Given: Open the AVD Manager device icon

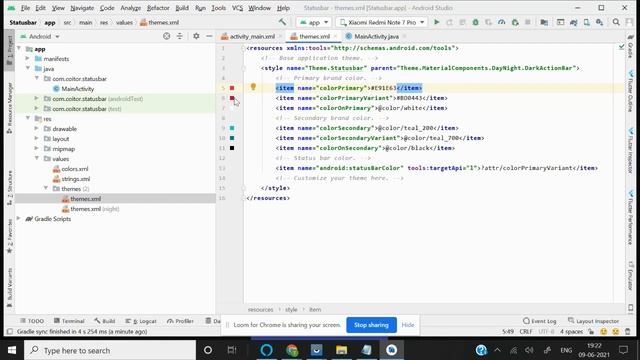Looking at the screenshot, I should (587, 22).
